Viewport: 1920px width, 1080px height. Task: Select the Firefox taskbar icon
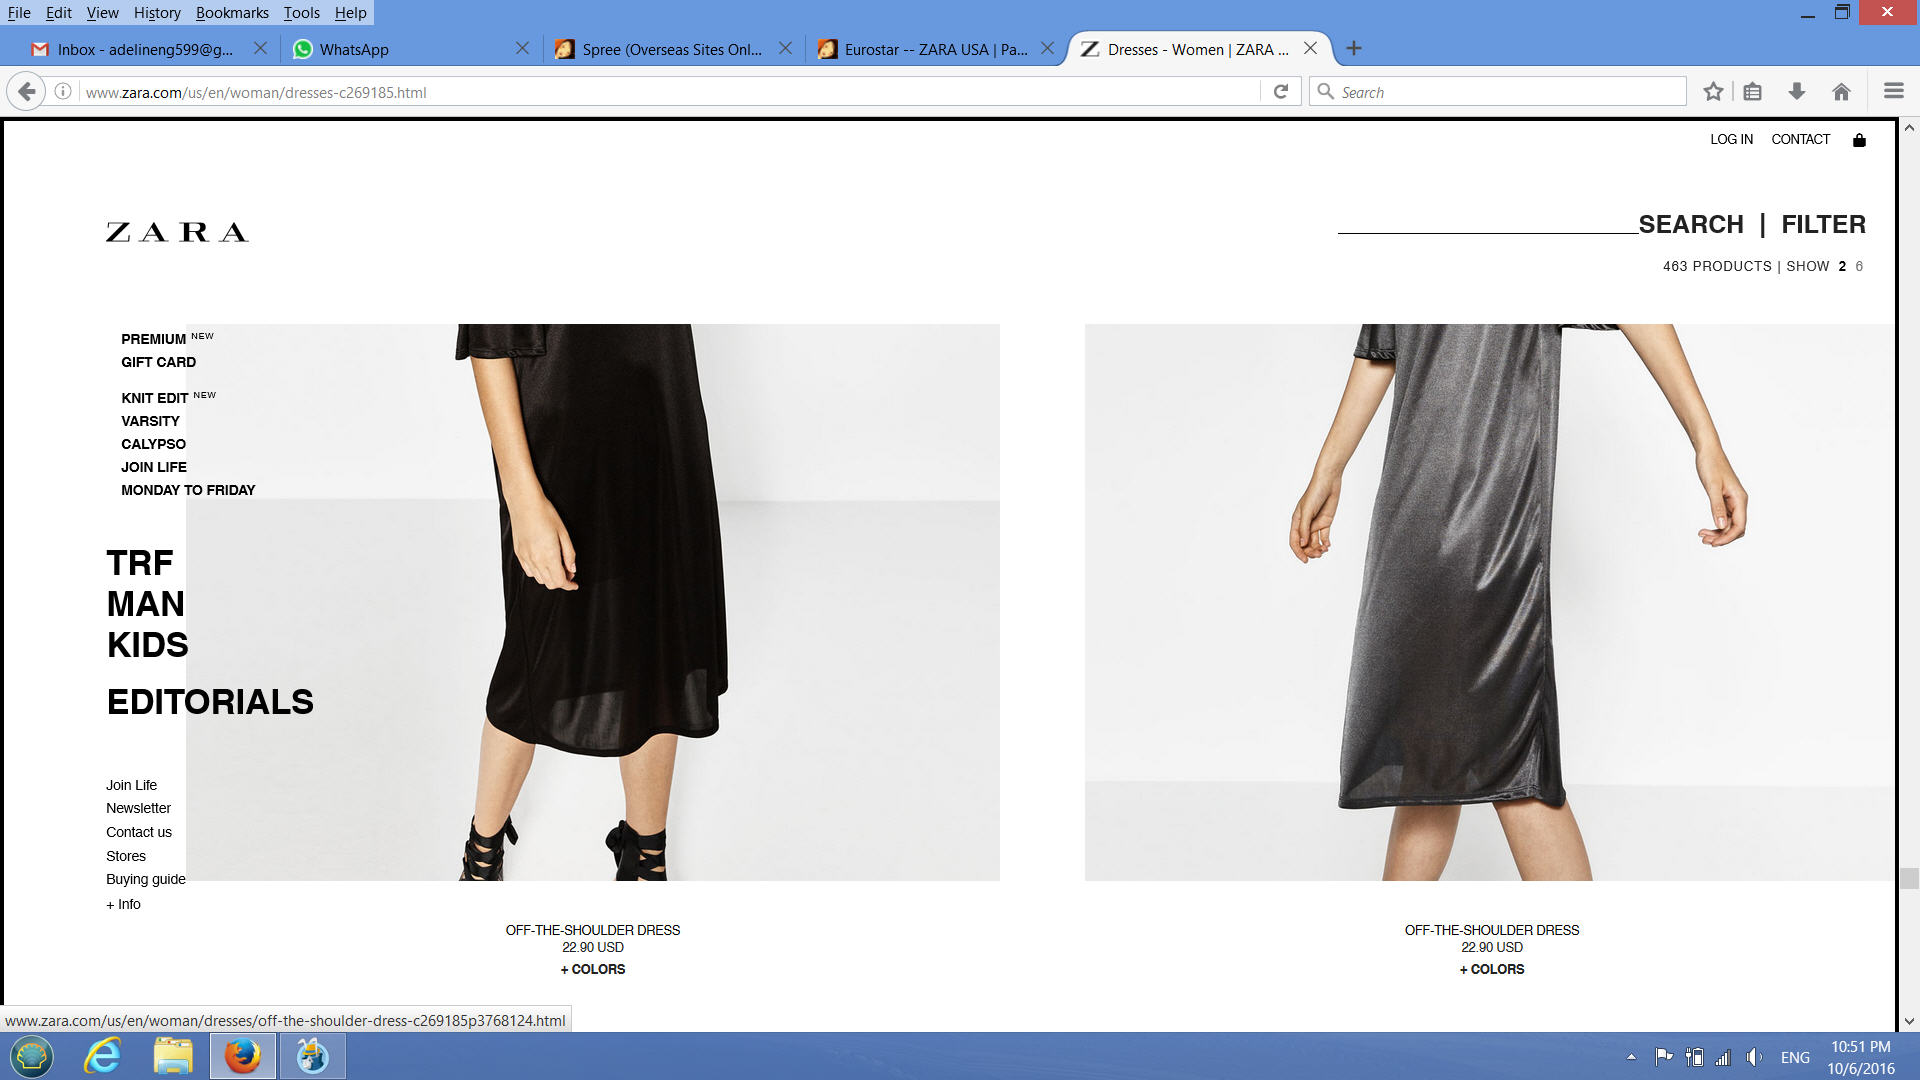242,1056
